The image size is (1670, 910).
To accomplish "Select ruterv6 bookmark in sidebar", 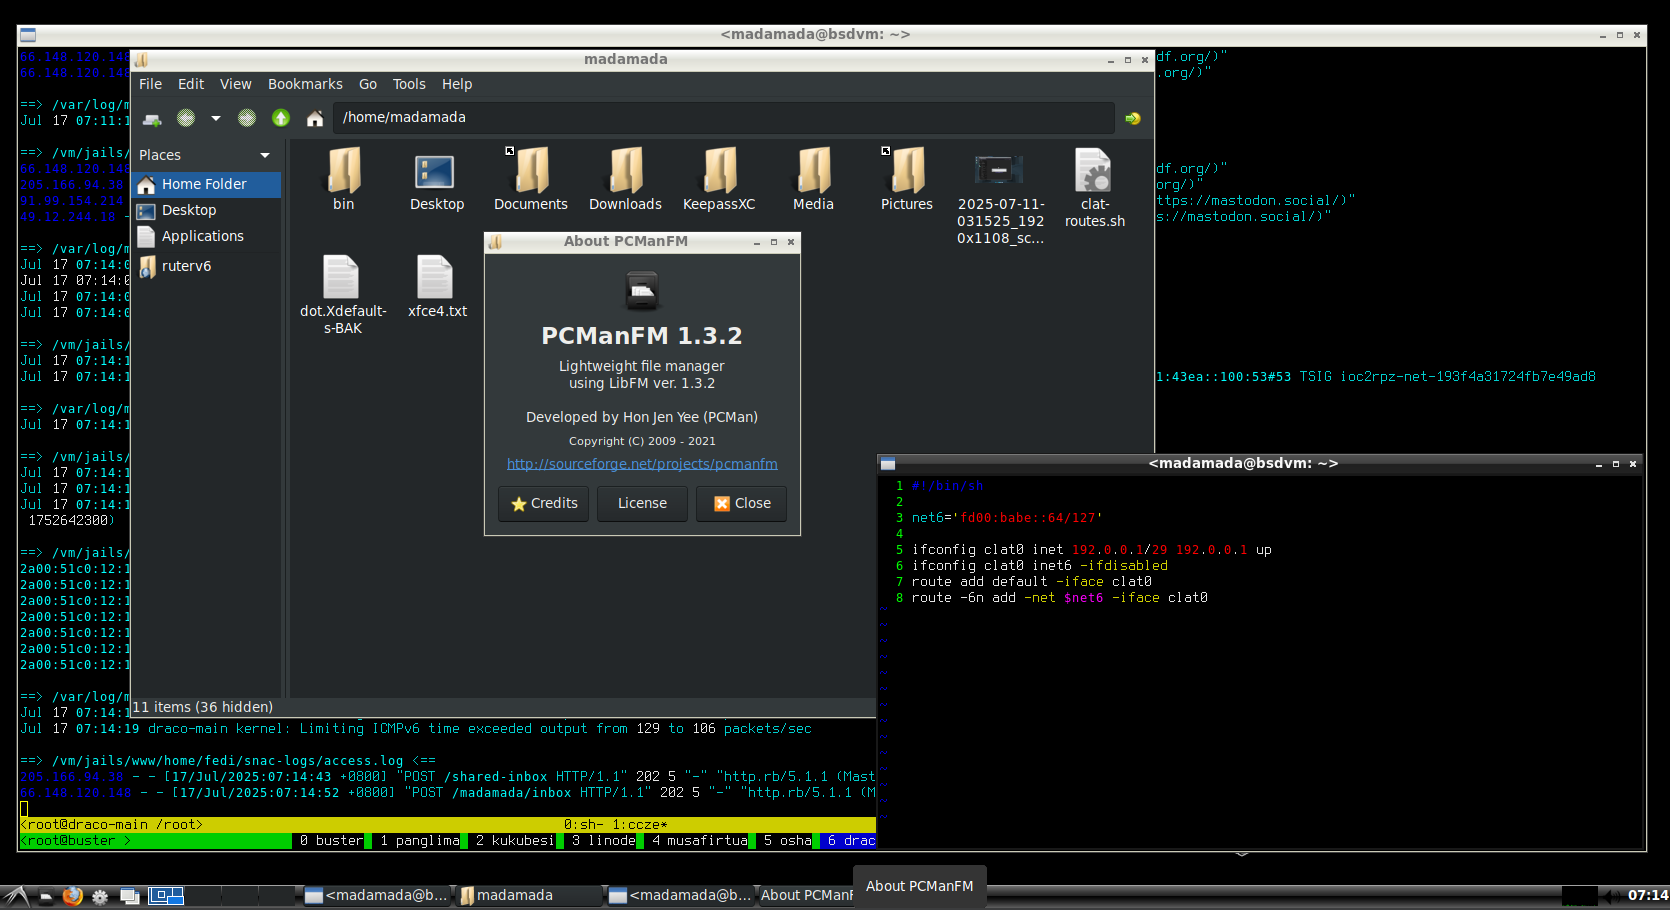I will [186, 267].
